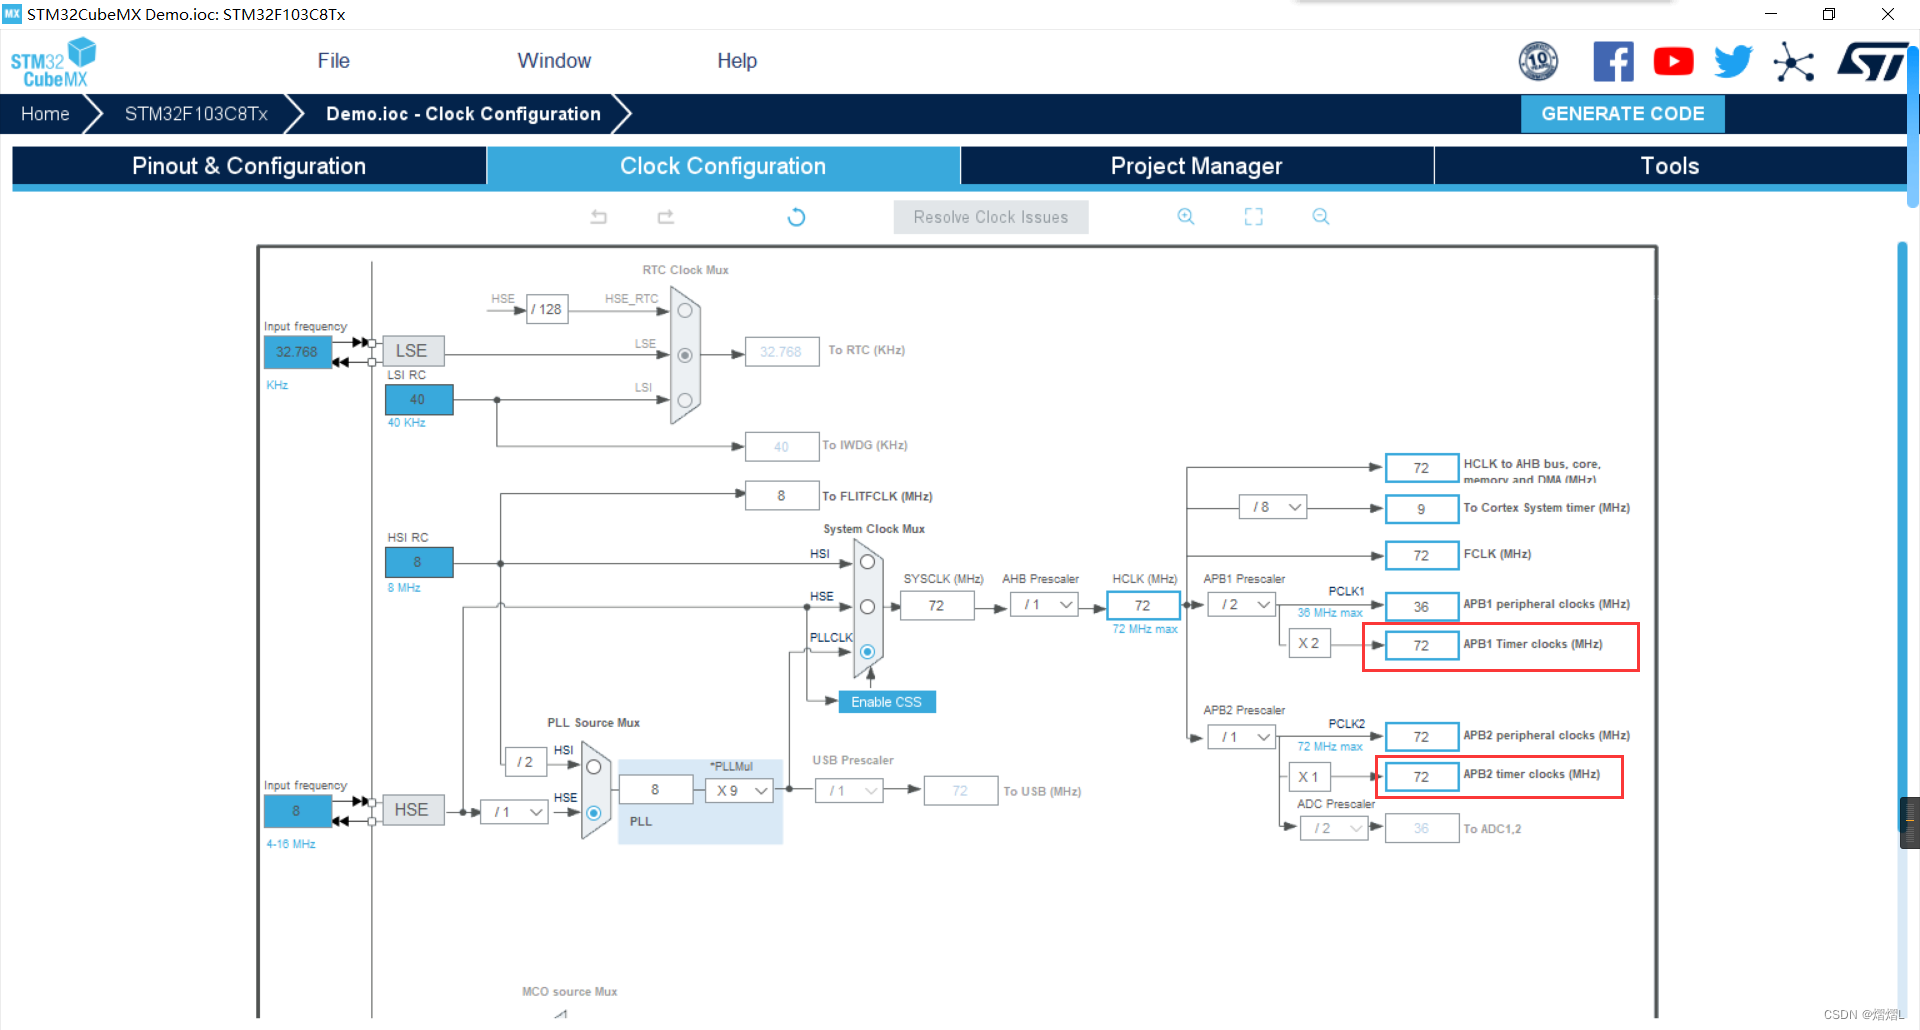Click the HSI RC 8 value box
Viewport: 1920px width, 1030px height.
coord(418,562)
